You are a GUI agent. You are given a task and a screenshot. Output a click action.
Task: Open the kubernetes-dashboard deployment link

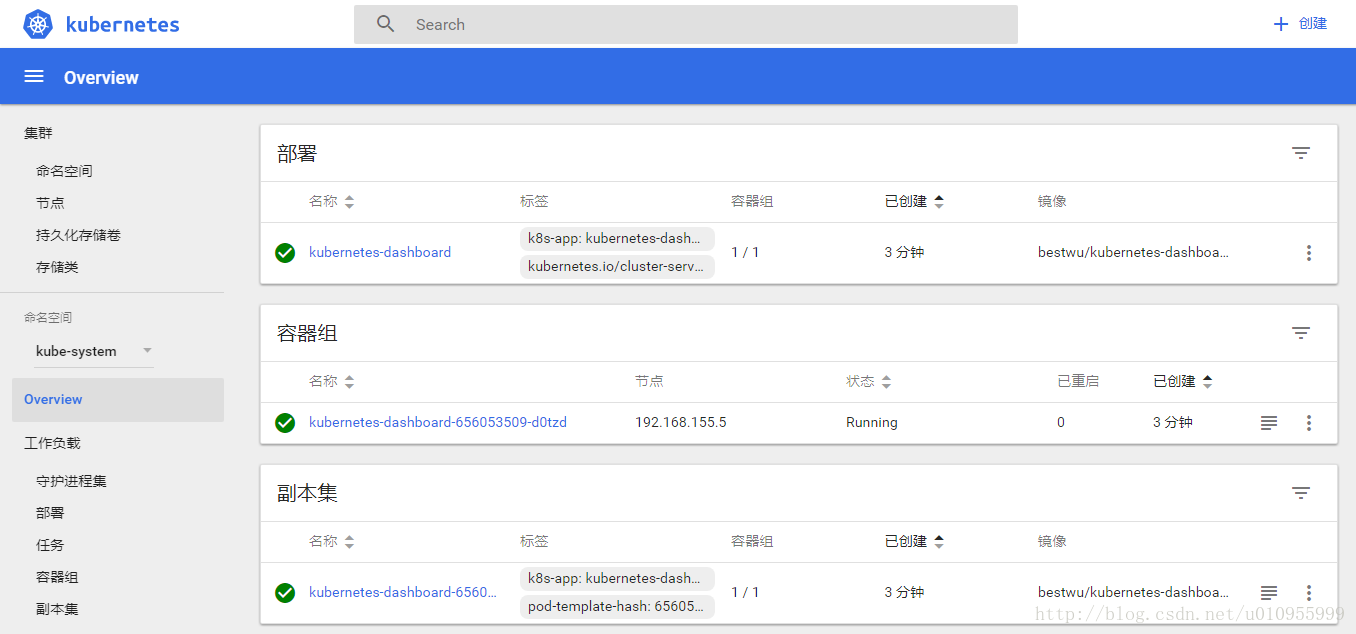[x=380, y=253]
